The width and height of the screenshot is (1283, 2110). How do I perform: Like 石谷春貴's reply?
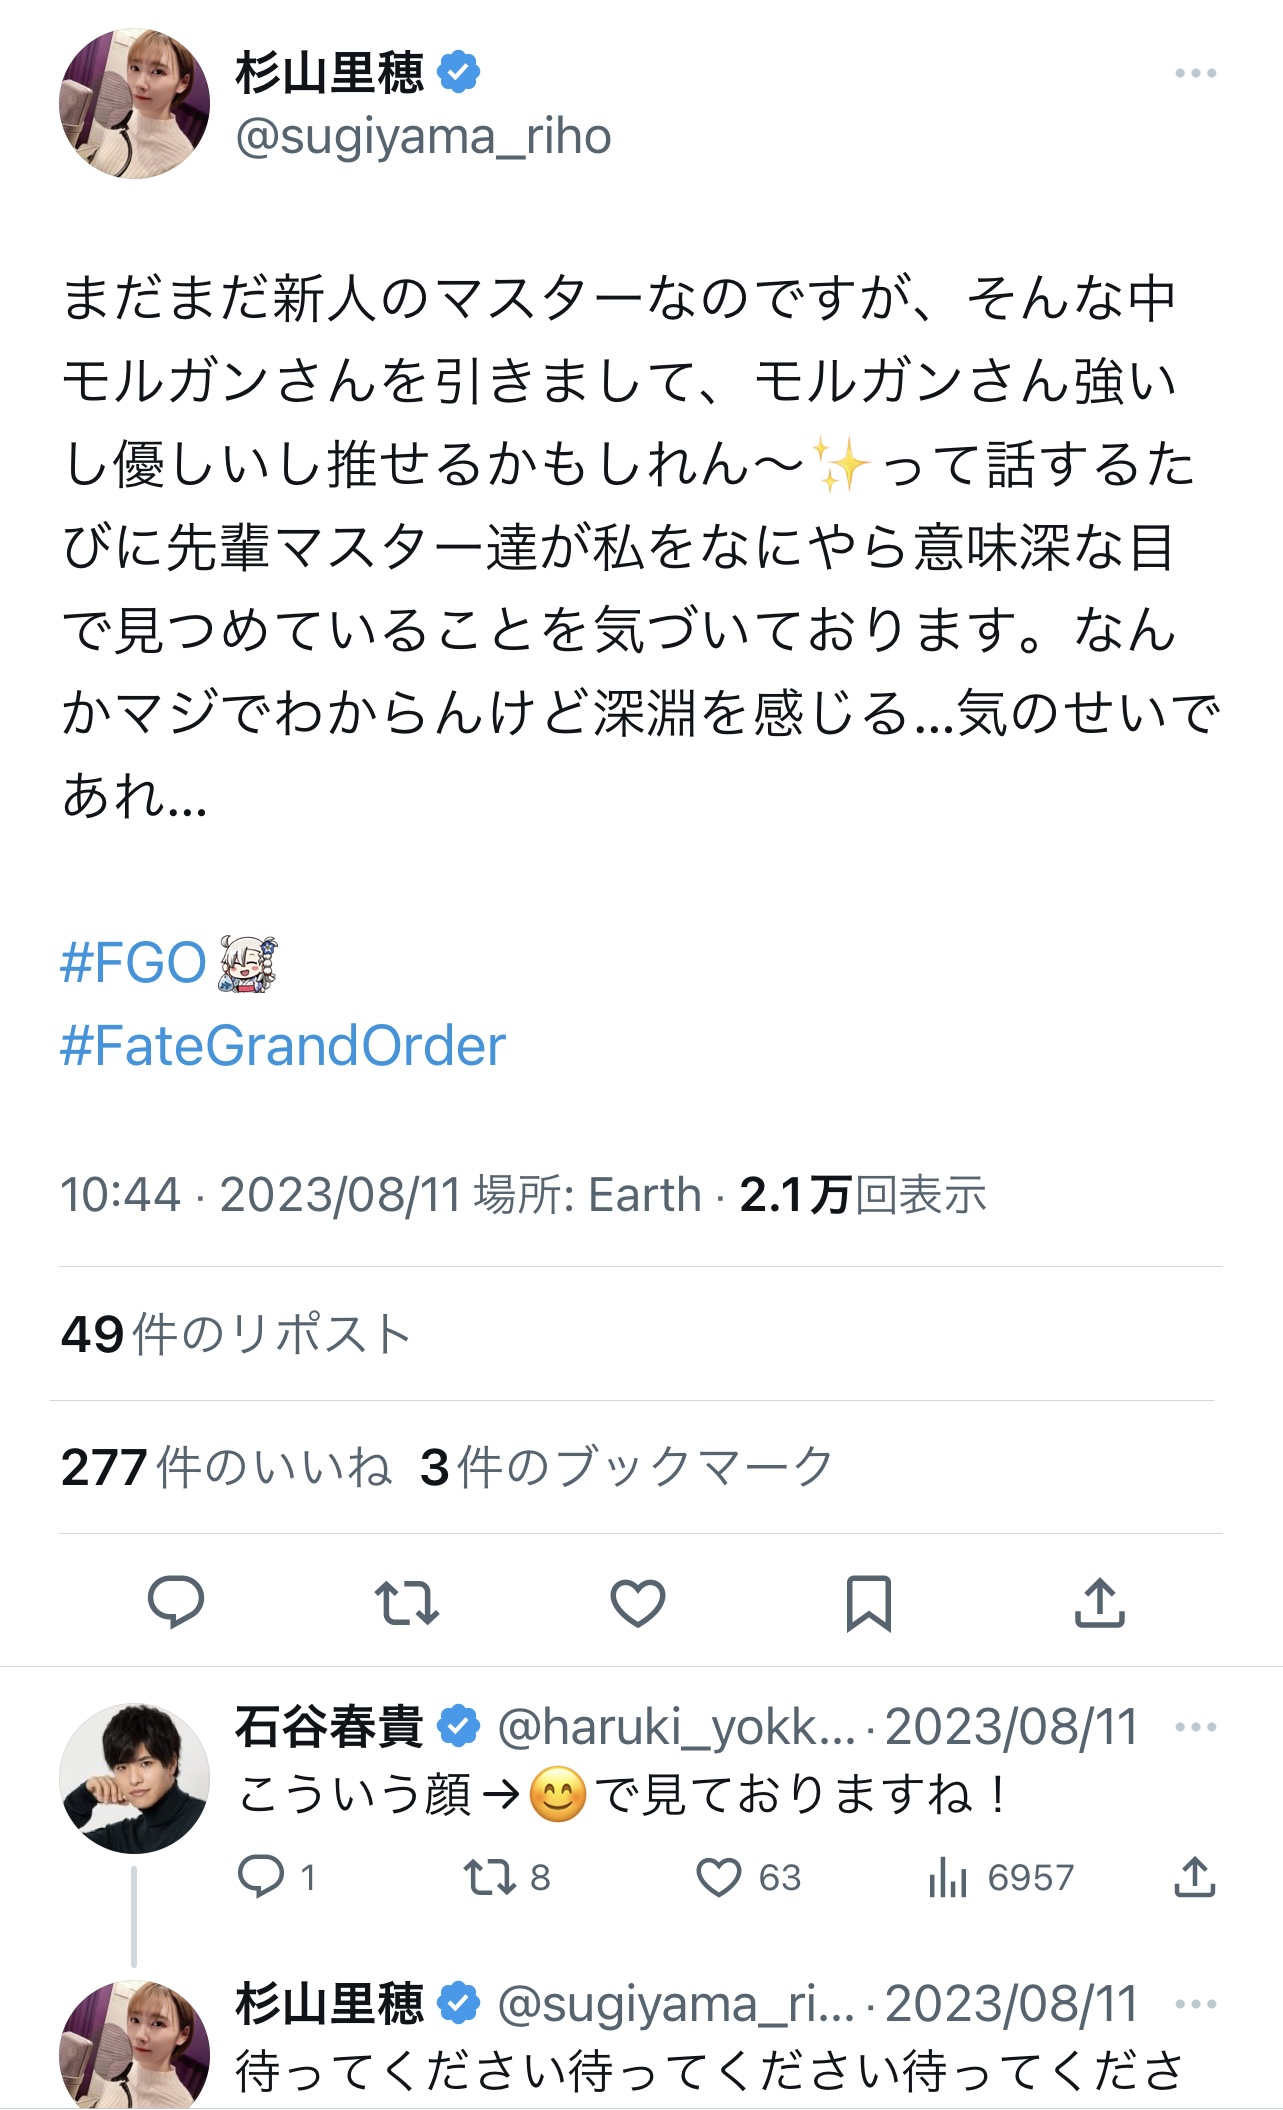718,1877
